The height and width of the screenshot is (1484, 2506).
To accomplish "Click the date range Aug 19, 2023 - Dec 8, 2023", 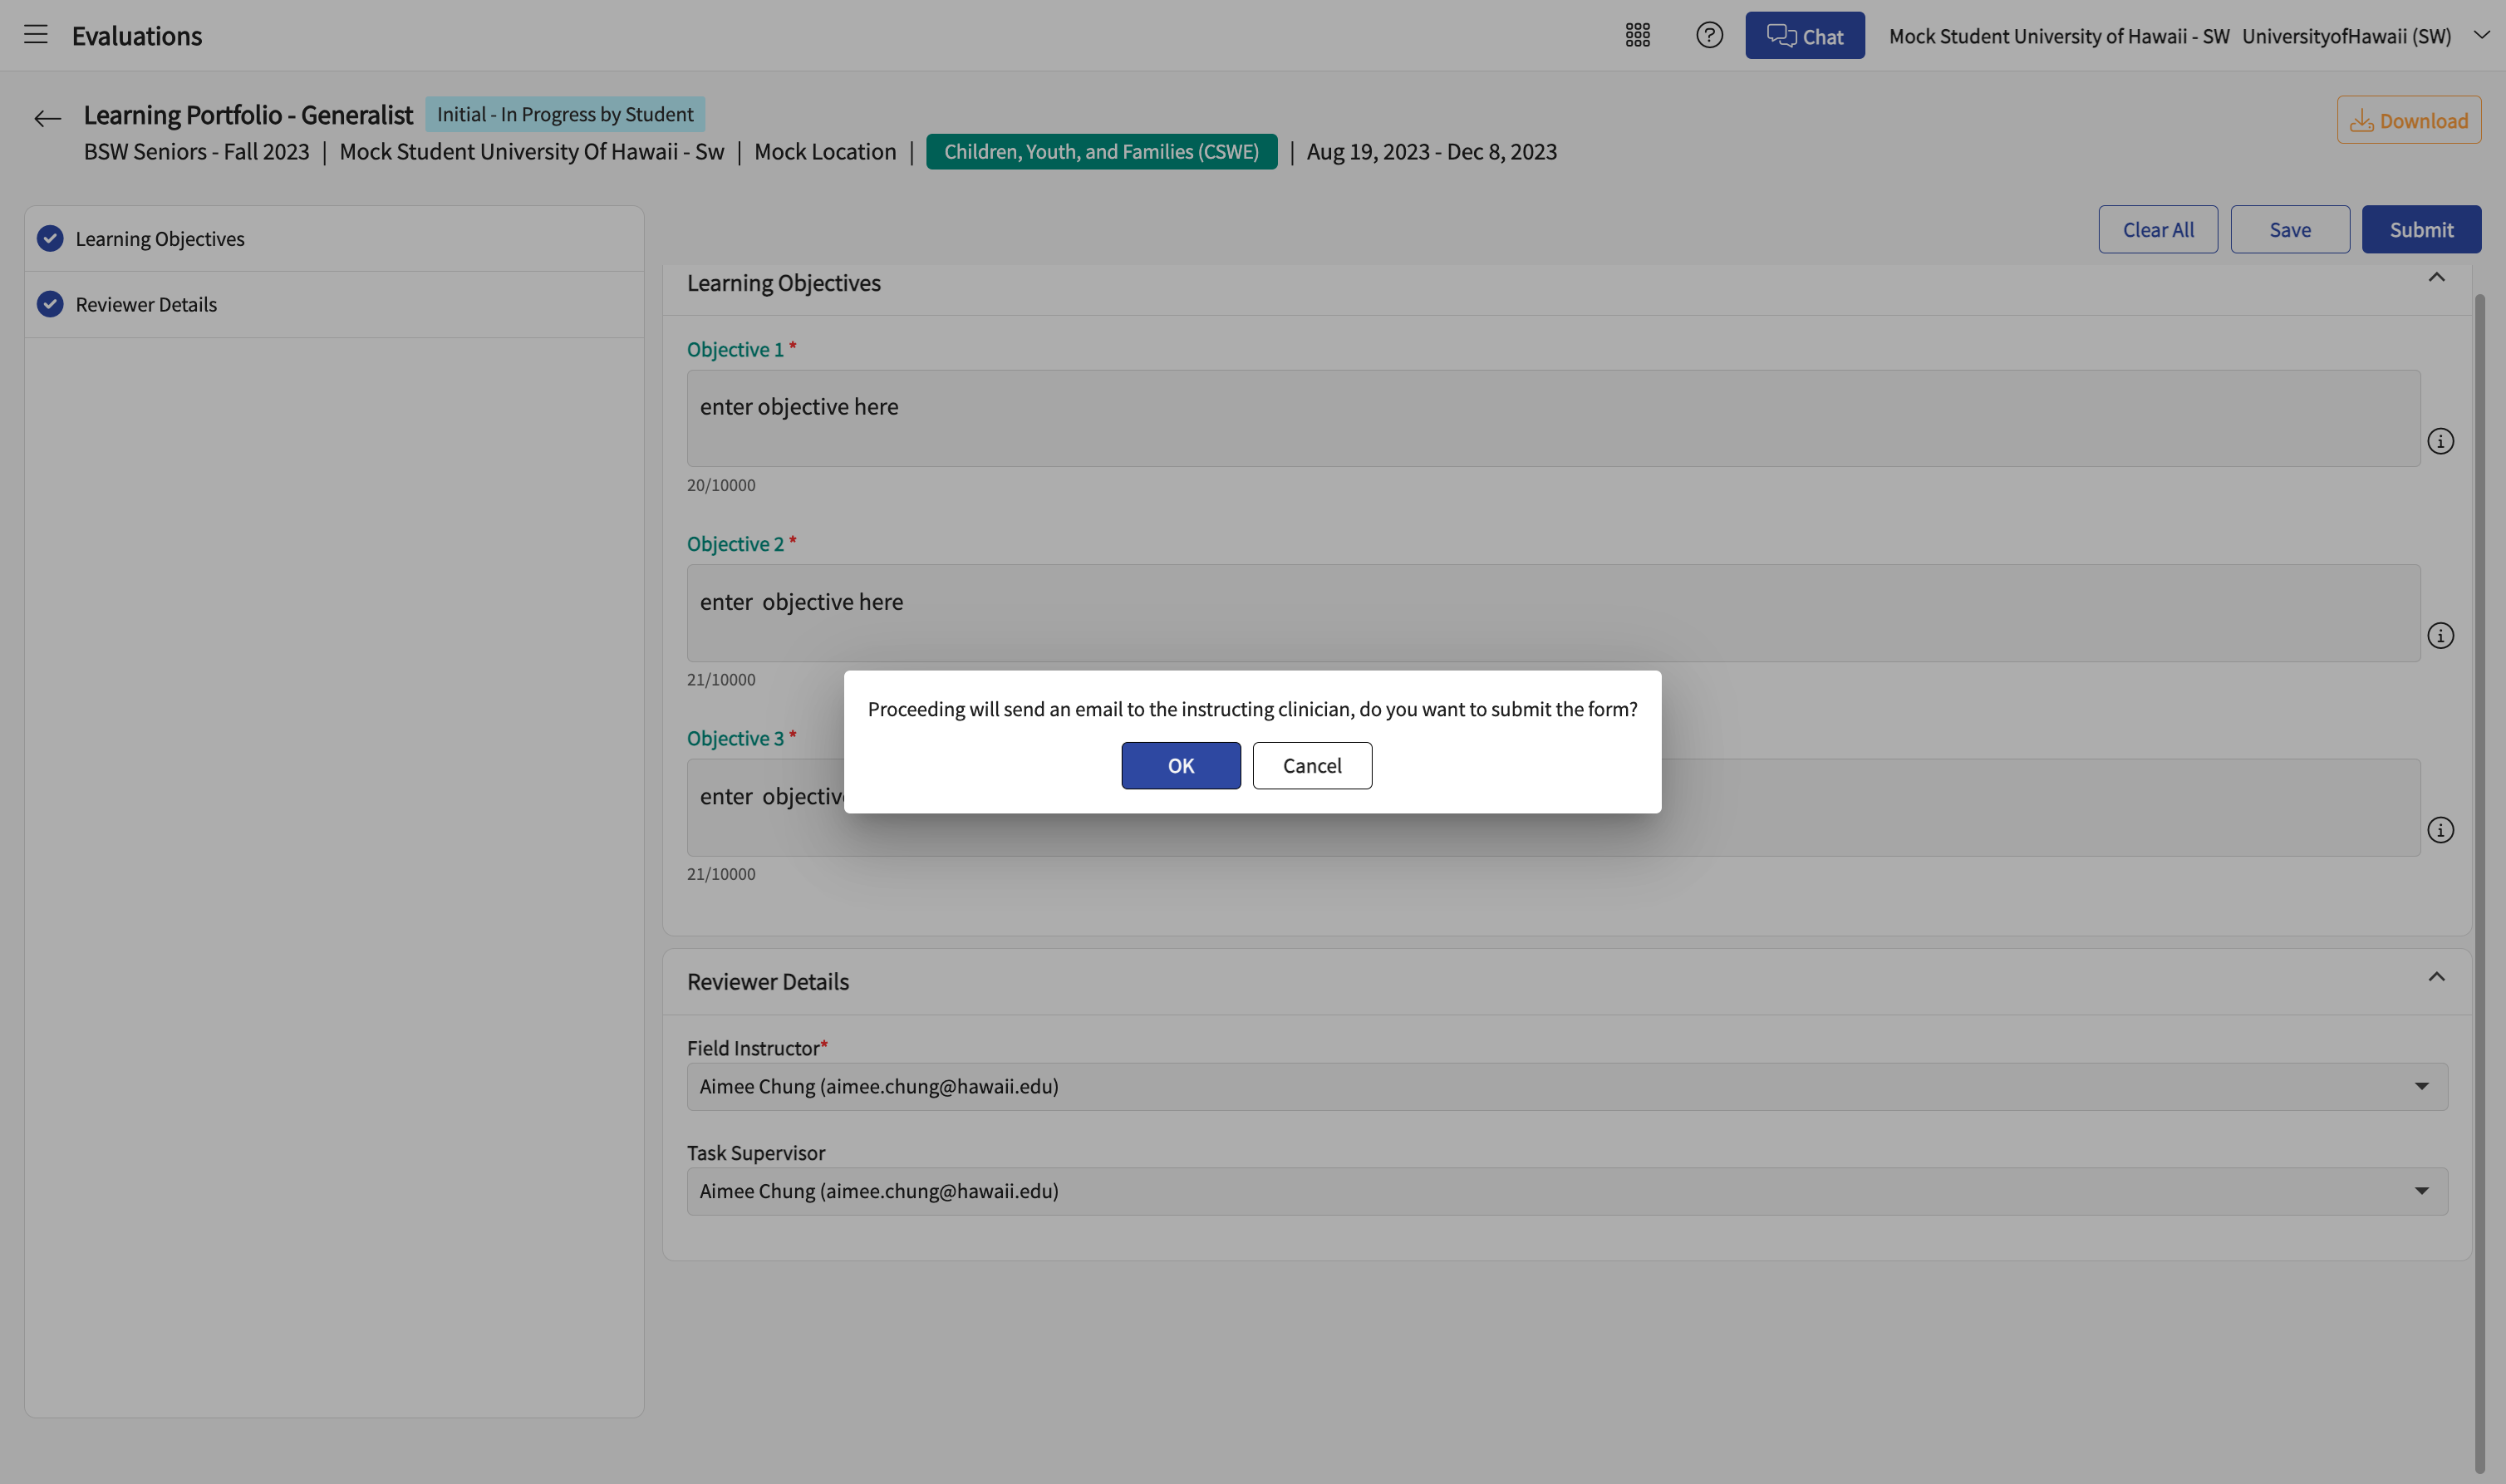I will (1432, 152).
